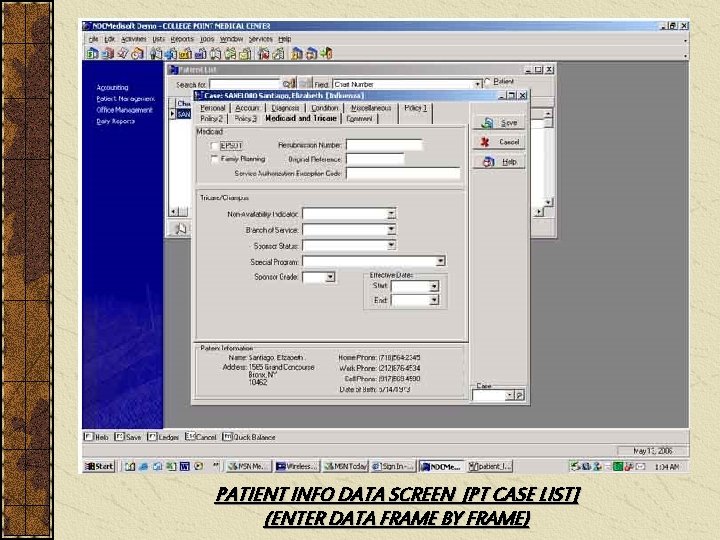Click the icon at bottom-left of Patient List window

(x=180, y=228)
